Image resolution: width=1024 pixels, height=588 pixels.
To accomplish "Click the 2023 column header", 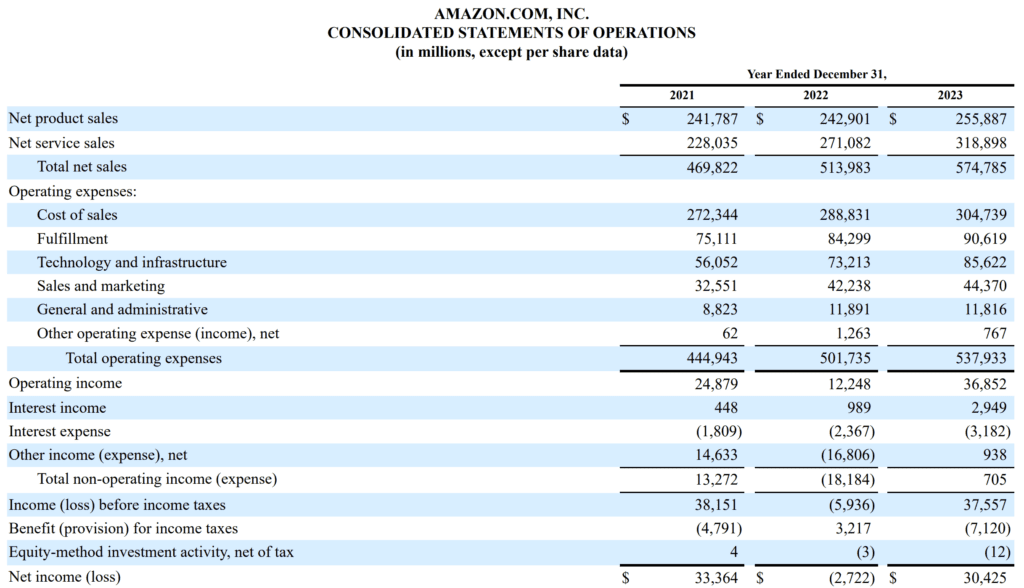I will (x=950, y=95).
